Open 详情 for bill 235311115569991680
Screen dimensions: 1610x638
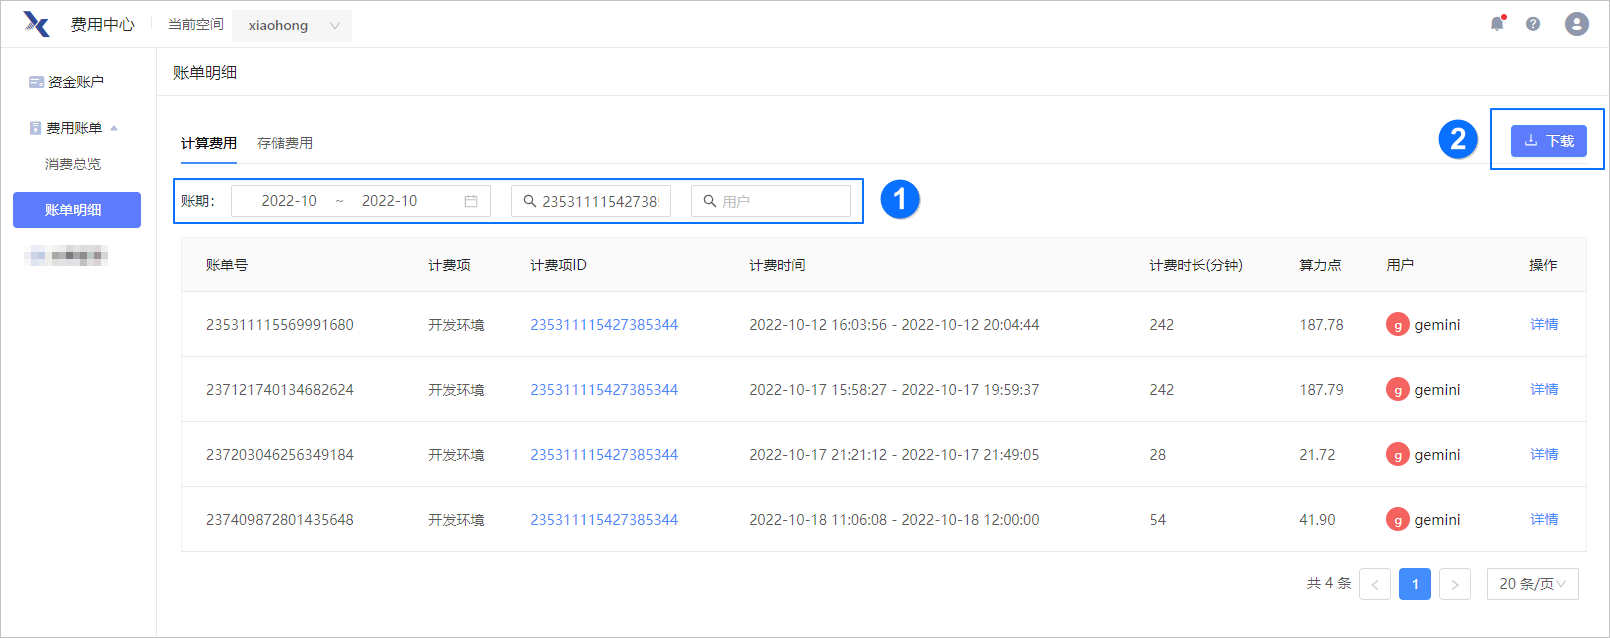[1544, 324]
